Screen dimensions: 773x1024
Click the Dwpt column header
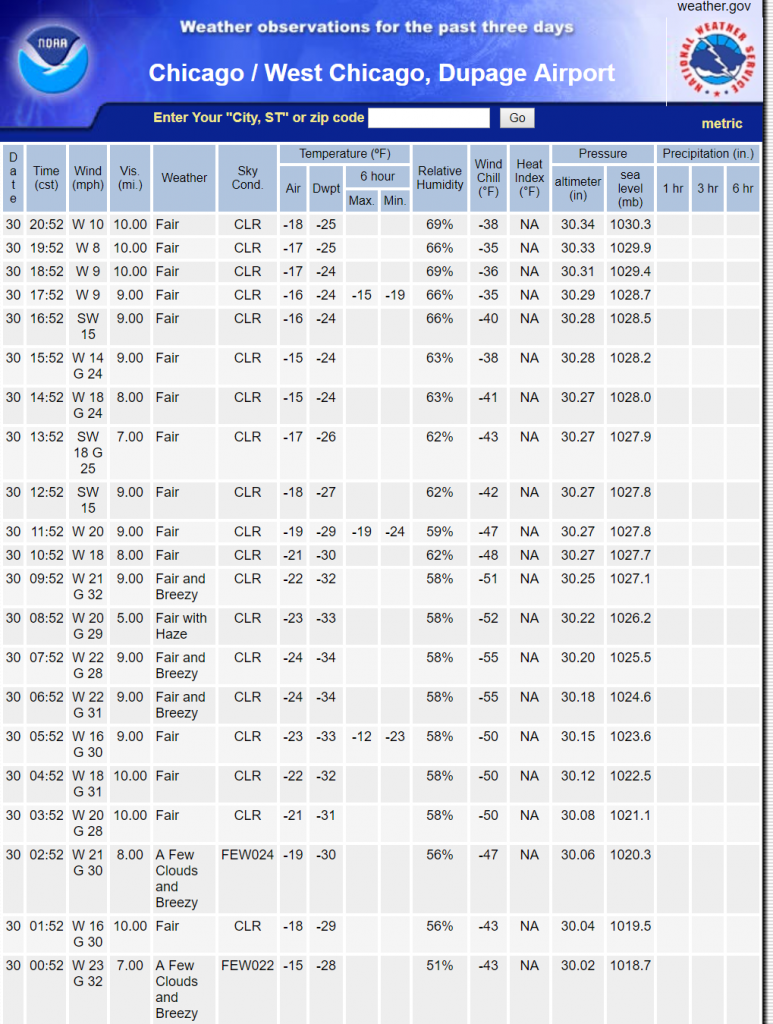point(326,189)
